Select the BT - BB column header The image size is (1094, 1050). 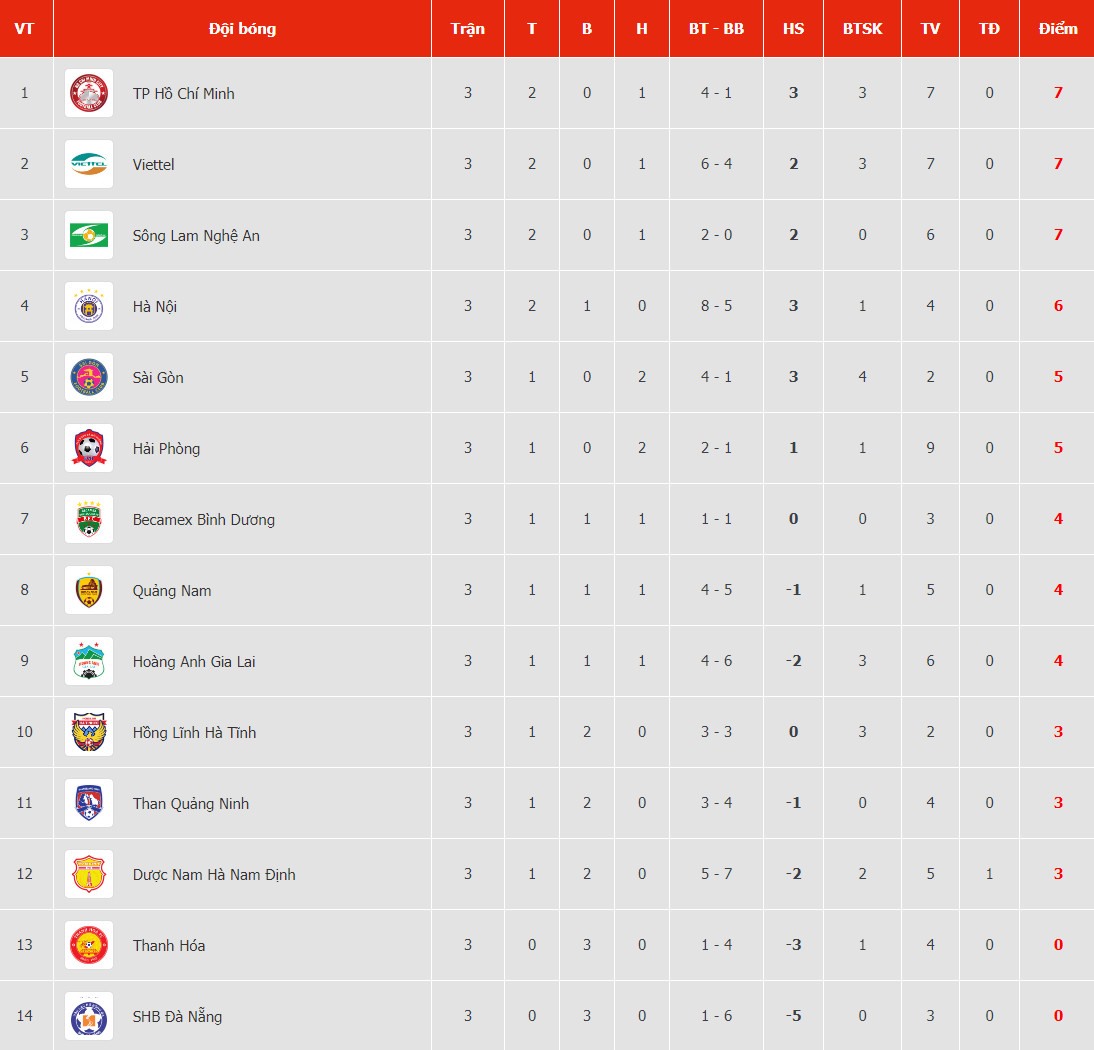[717, 29]
